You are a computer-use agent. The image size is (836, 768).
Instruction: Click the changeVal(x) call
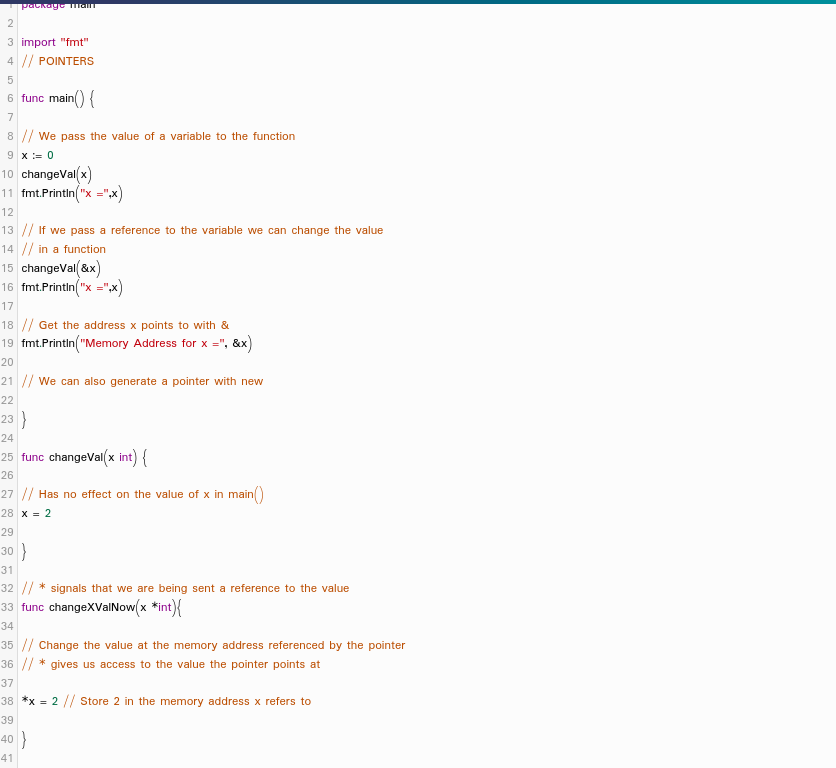[x=57, y=174]
